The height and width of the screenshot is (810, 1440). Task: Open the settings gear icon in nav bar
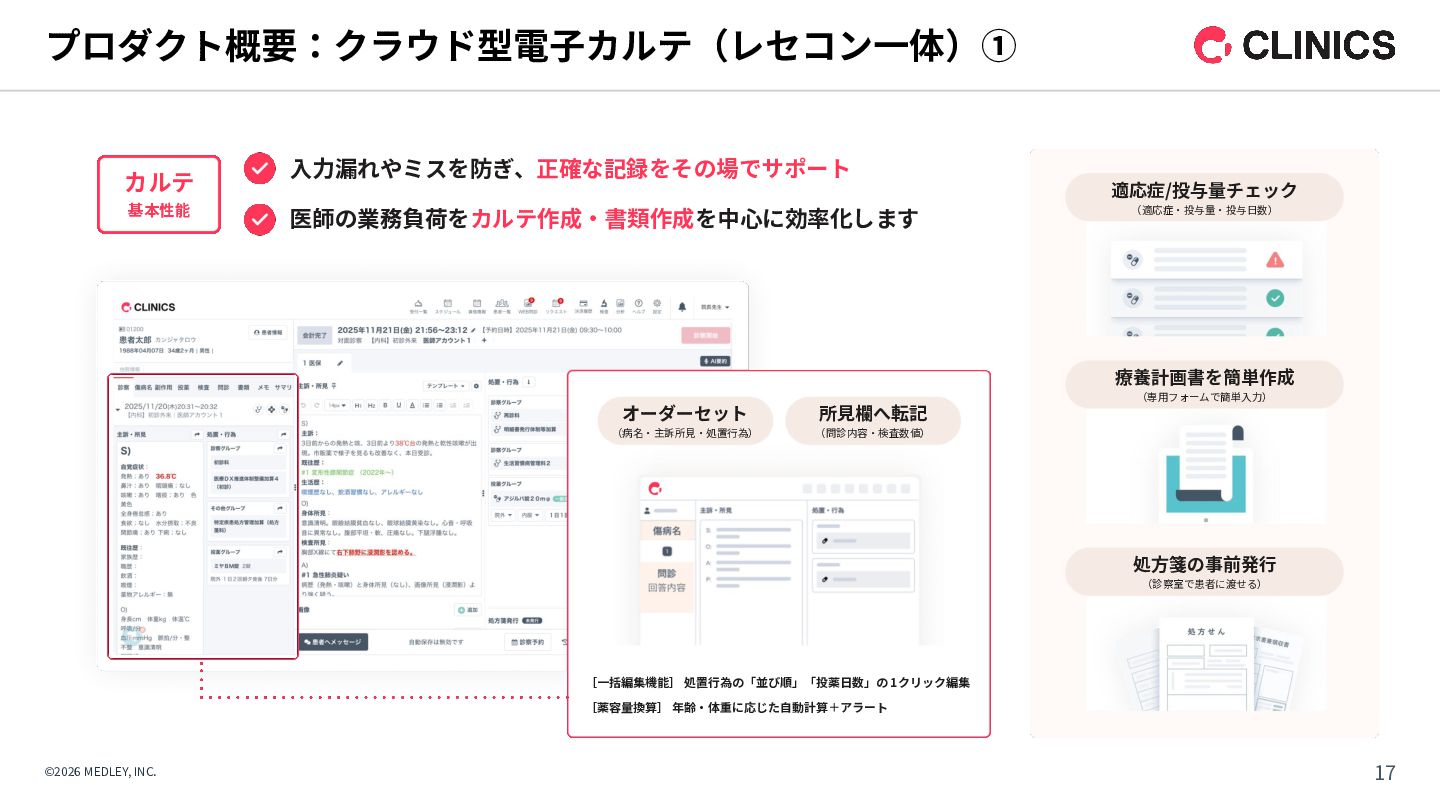tap(657, 303)
